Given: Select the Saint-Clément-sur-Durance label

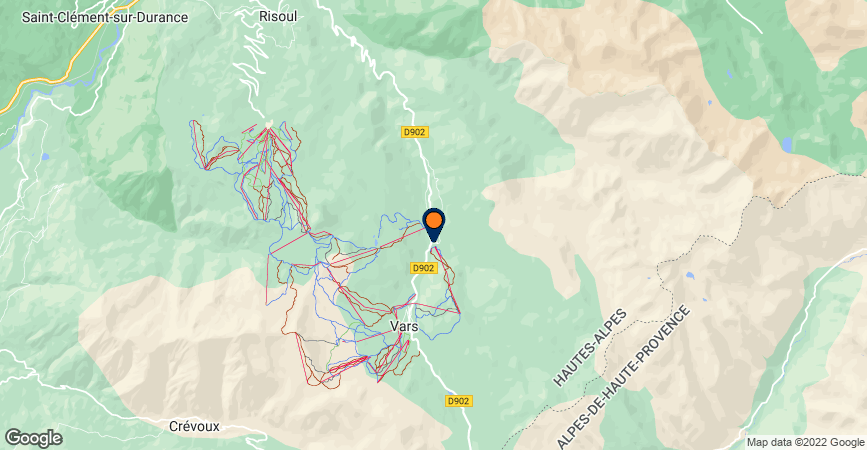Looking at the screenshot, I should click(105, 17).
